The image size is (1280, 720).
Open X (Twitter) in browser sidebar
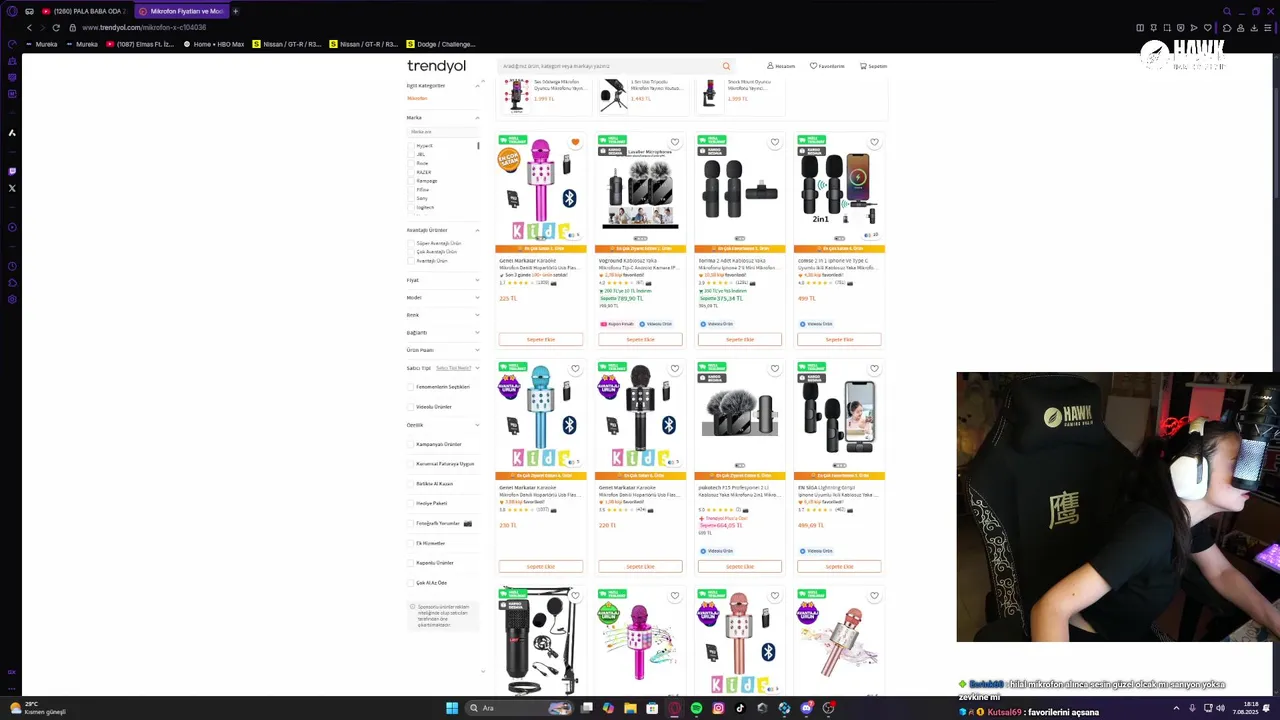pyautogui.click(x=12, y=188)
